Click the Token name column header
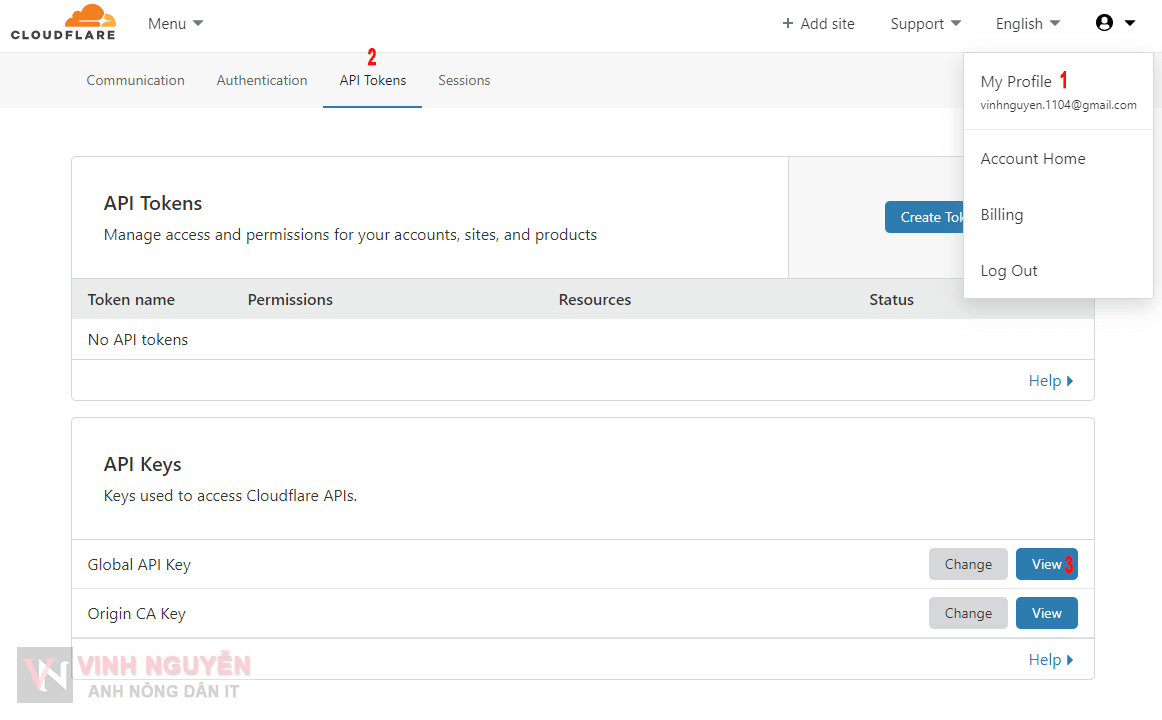1162x720 pixels. pos(131,300)
